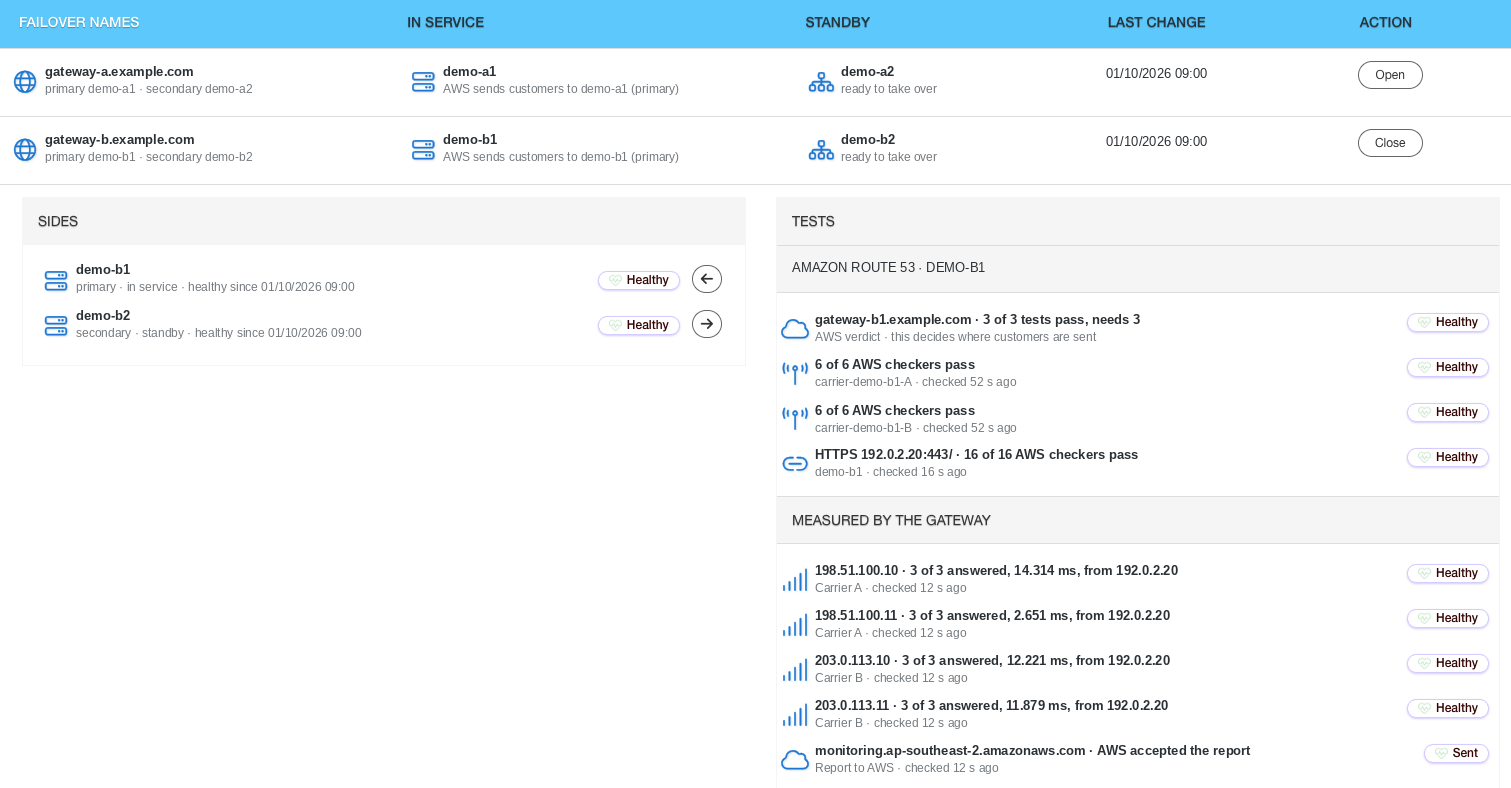Click the network standby icon for demo-b2

(821, 150)
